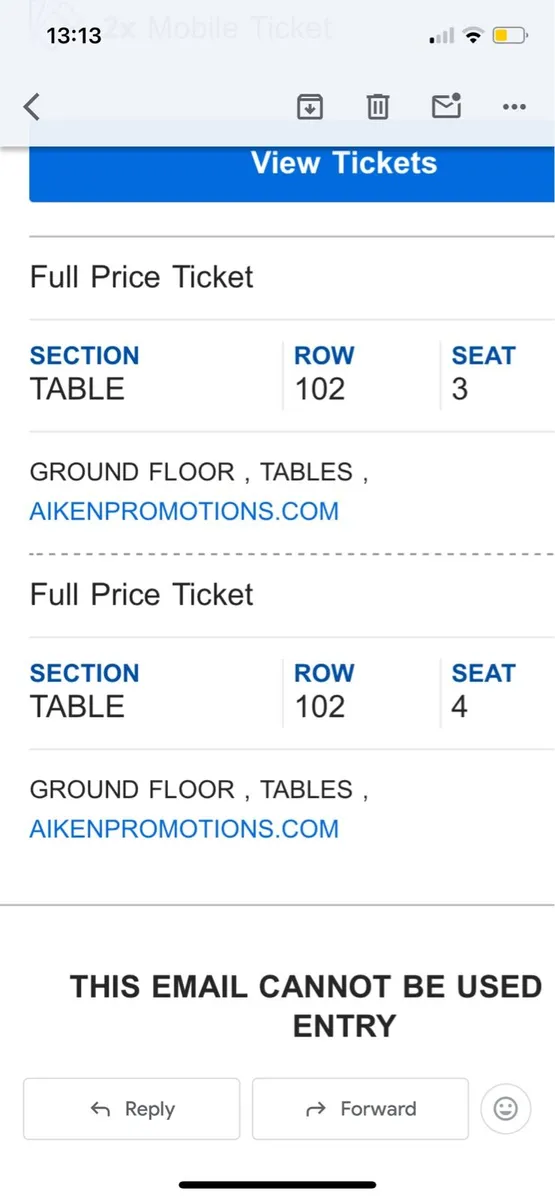Tap seat 3 value in first ticket

coord(459,388)
